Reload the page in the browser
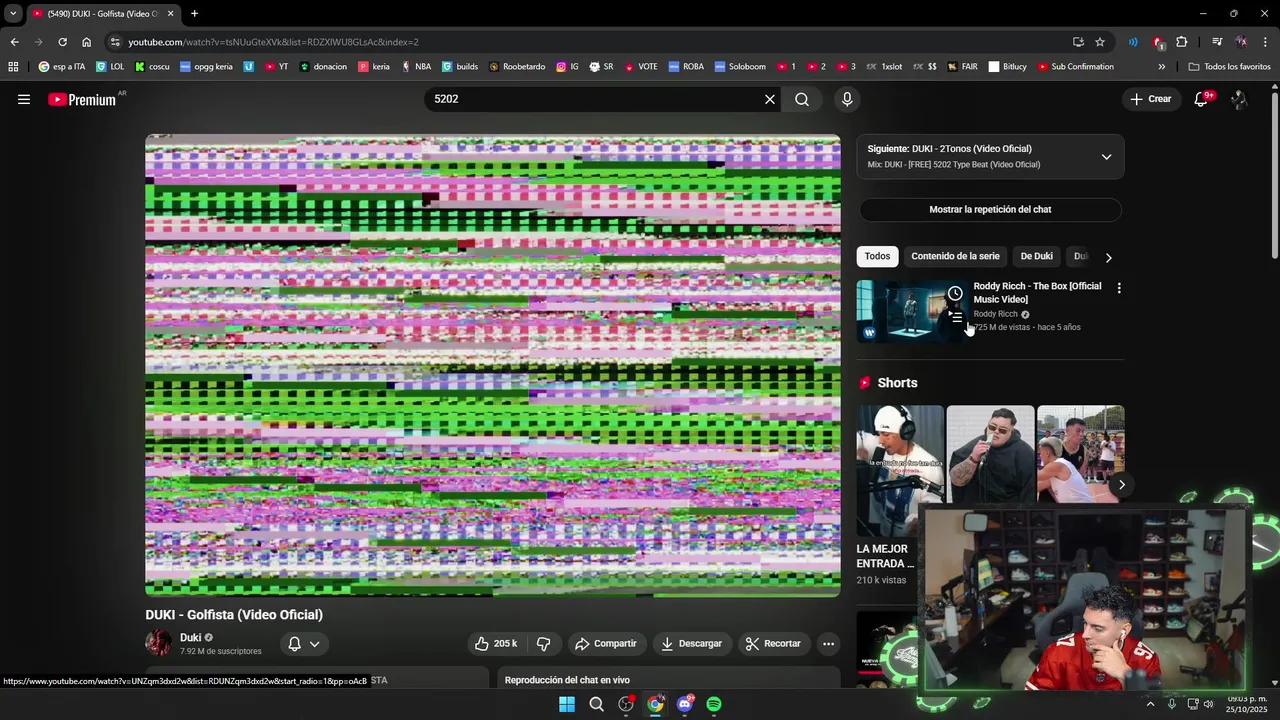 coord(62,42)
